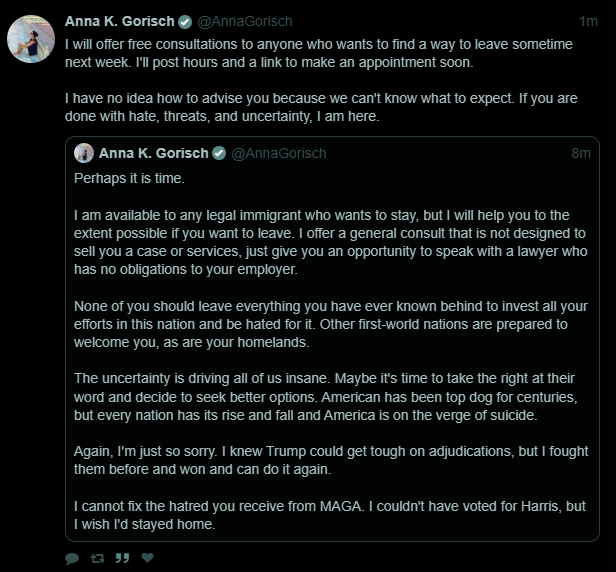Open Anna K. Gorisch's profile from the main post name
This screenshot has width=616, height=572.
pos(119,21)
